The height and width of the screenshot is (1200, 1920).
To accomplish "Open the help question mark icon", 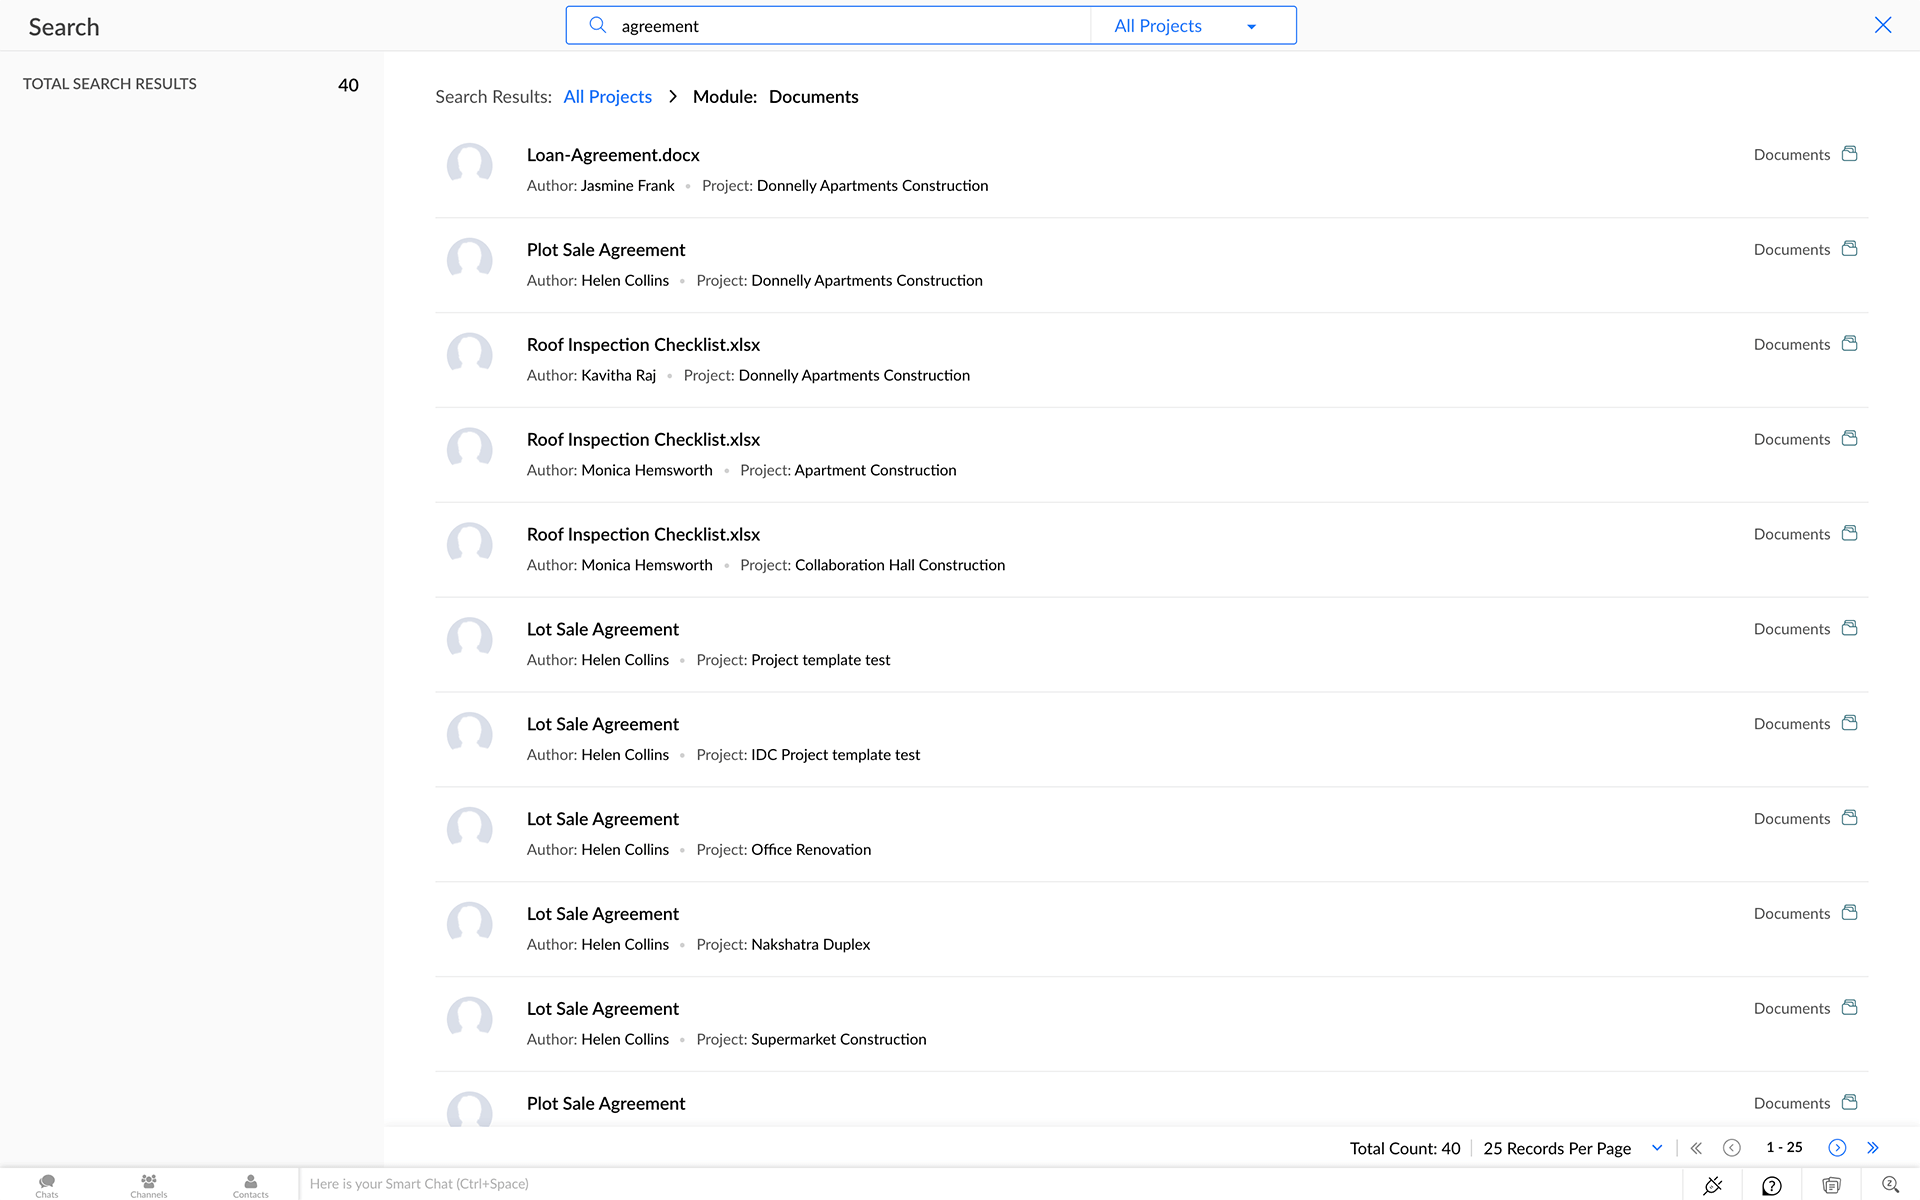I will (x=1772, y=1185).
